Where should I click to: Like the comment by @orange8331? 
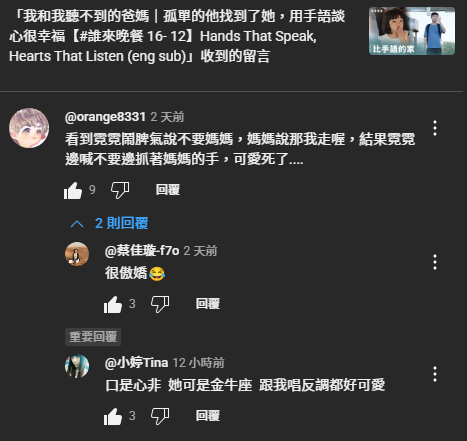point(73,191)
